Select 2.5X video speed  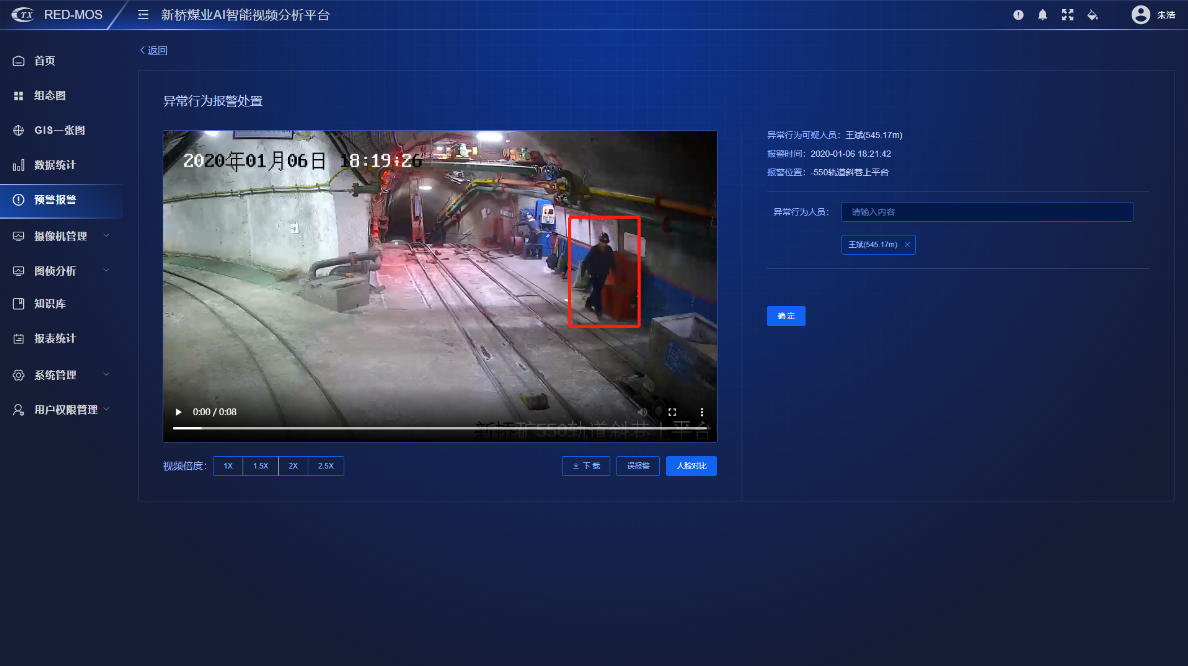click(x=326, y=466)
